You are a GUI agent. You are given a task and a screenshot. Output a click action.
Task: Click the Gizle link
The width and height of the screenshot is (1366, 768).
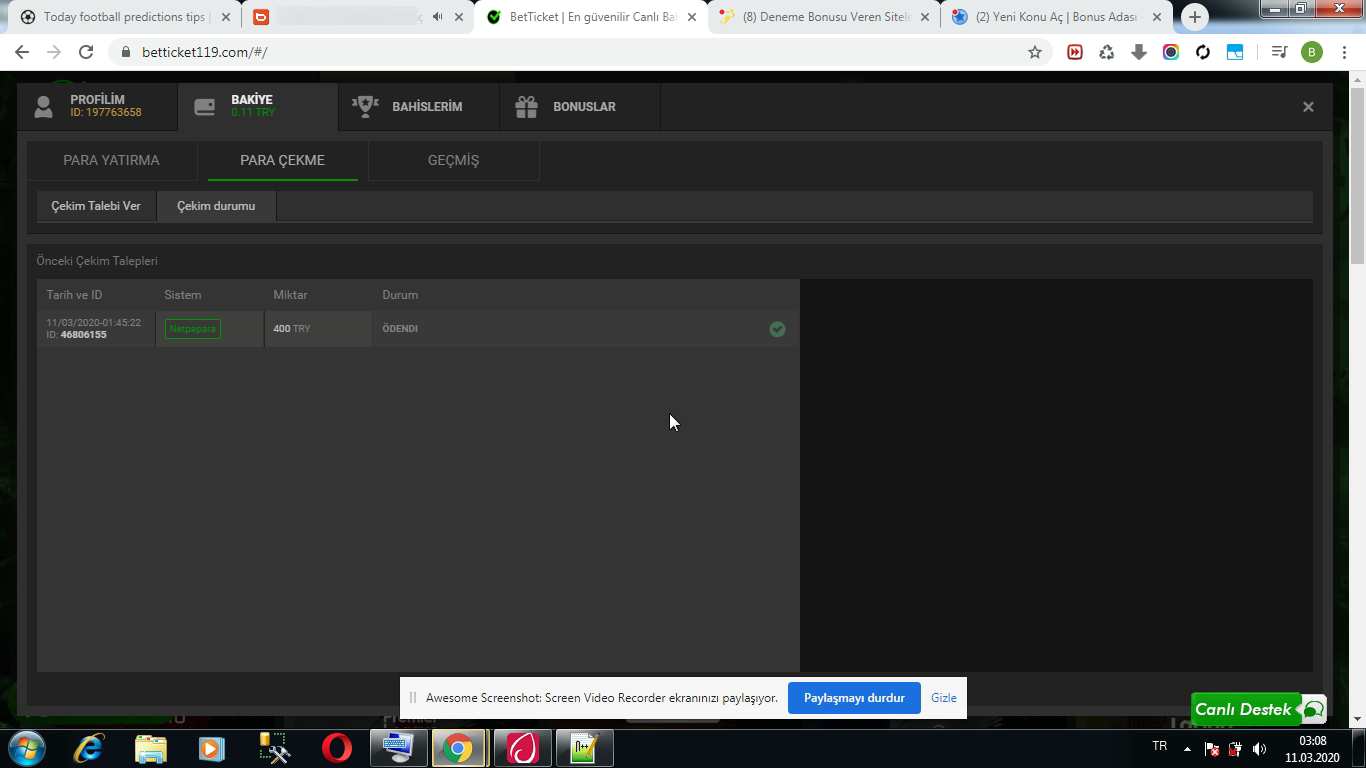click(x=943, y=698)
